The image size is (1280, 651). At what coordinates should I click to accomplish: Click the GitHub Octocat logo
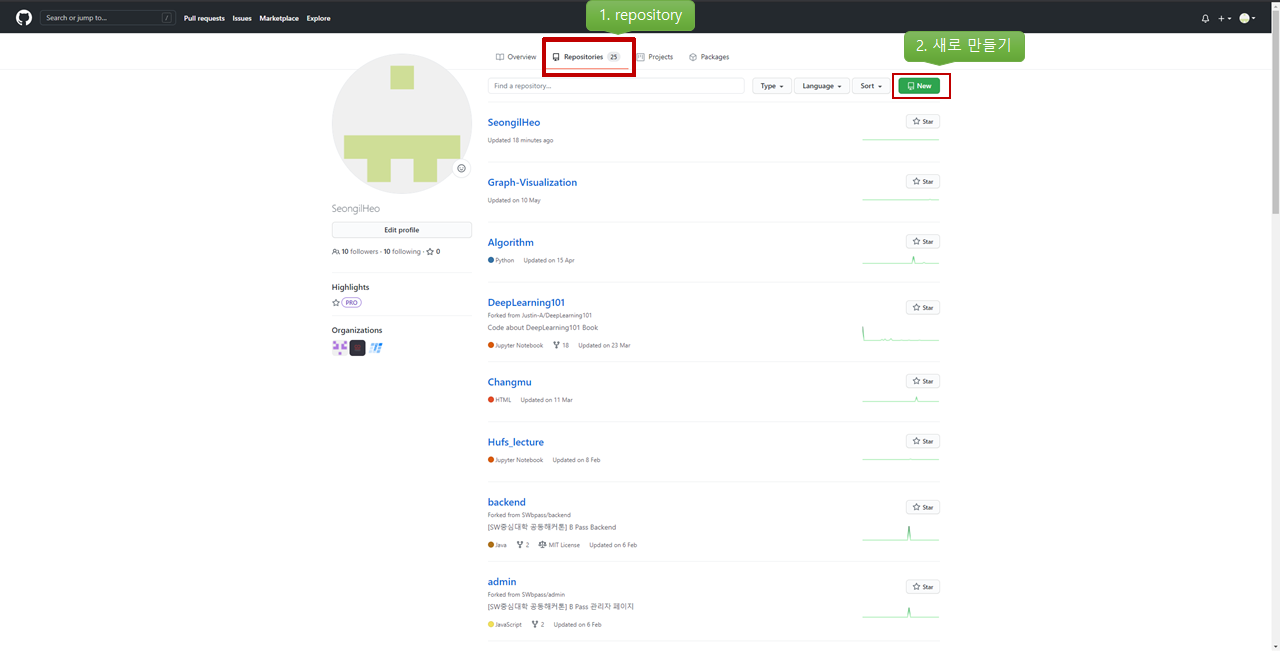point(24,18)
